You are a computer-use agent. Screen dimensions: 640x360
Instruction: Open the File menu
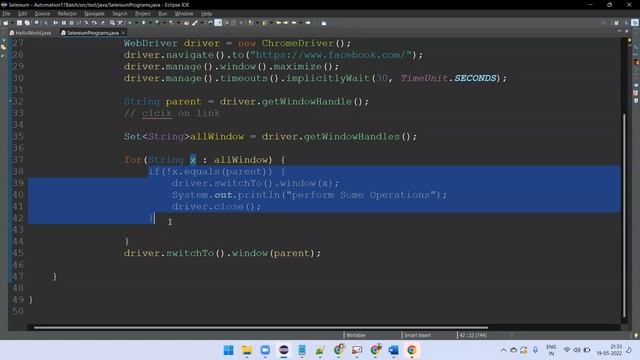pos(6,13)
